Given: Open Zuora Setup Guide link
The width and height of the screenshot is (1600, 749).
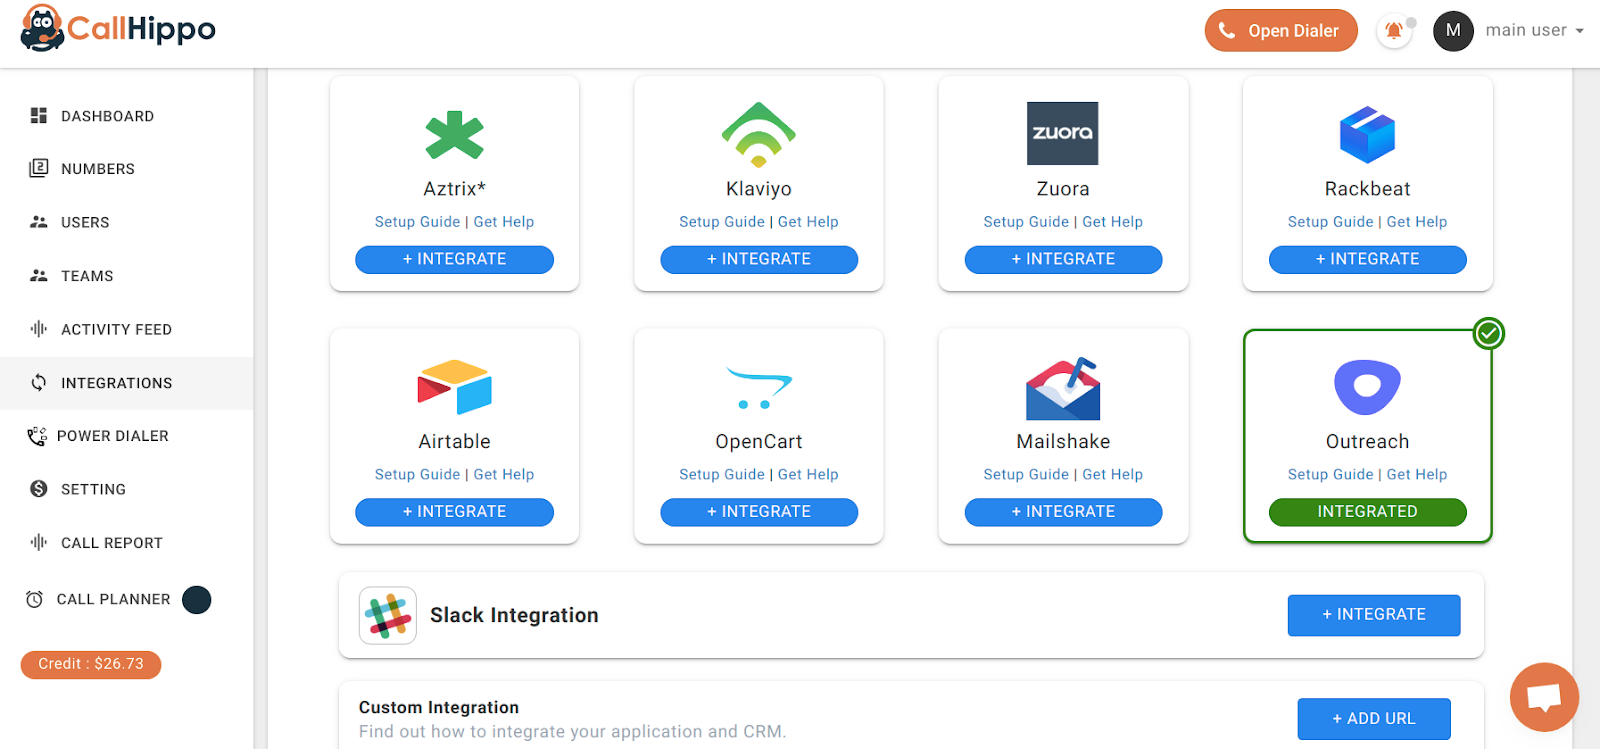Looking at the screenshot, I should coord(1026,222).
